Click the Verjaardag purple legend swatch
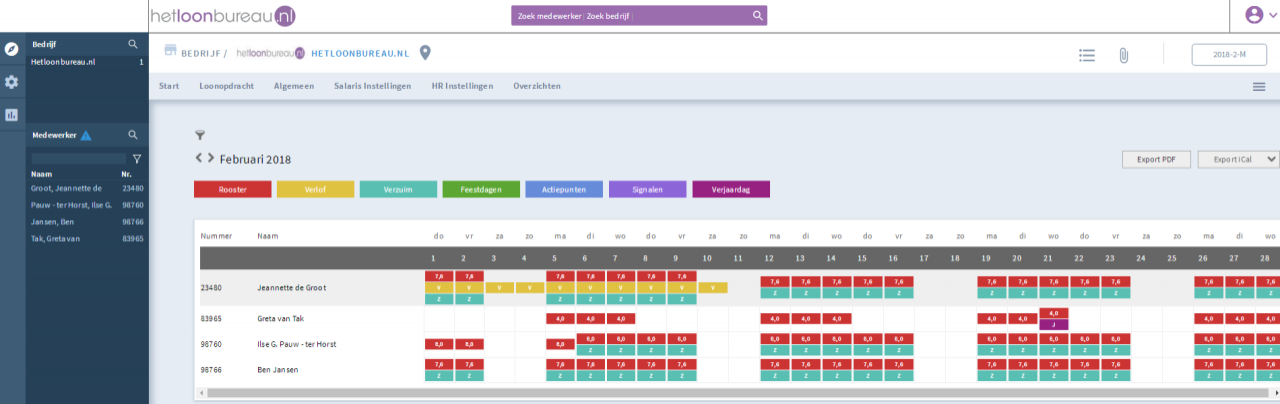The width and height of the screenshot is (1280, 404). click(731, 189)
